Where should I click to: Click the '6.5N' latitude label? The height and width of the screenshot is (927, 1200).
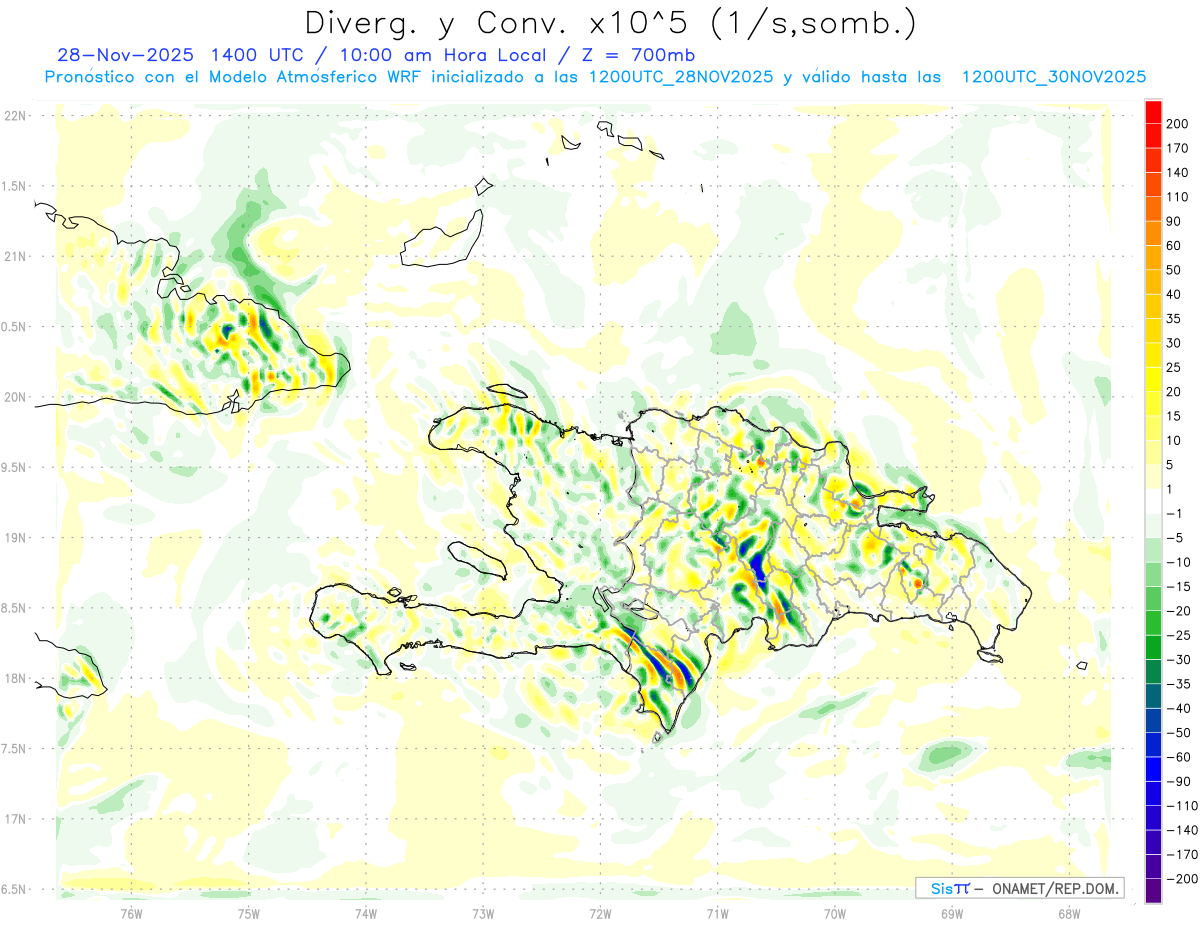pyautogui.click(x=14, y=889)
